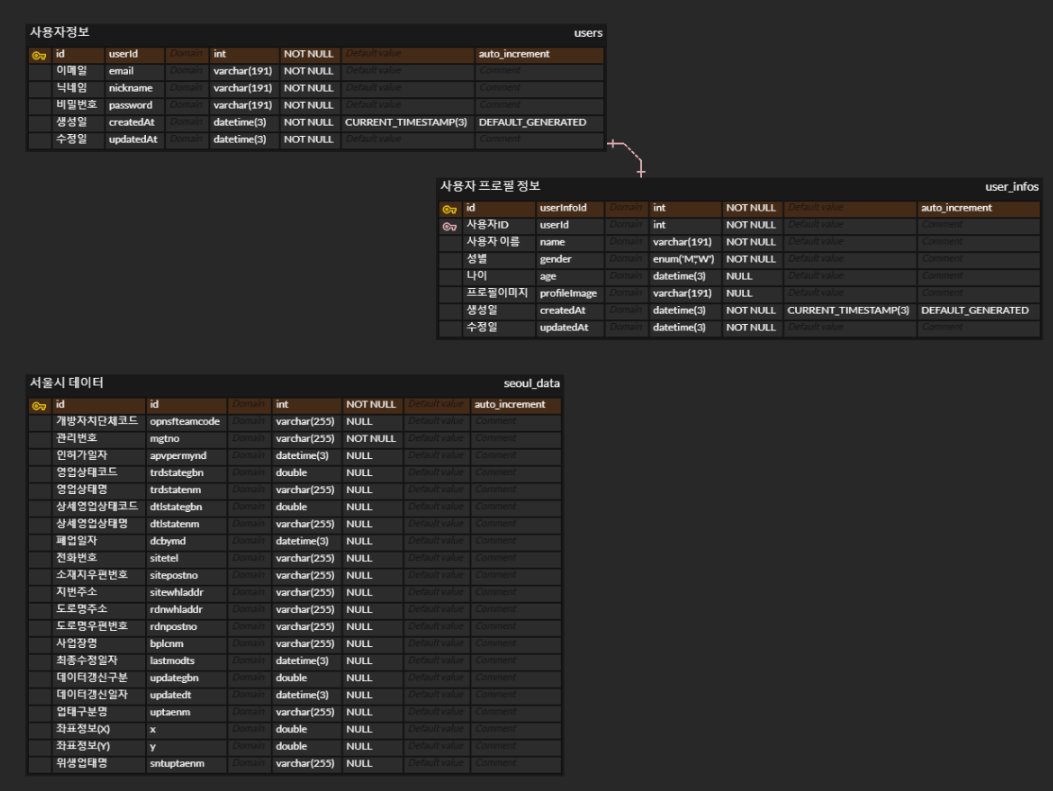Click the mgtno column name cell
Image resolution: width=1053 pixels, height=791 pixels.
[x=186, y=438]
